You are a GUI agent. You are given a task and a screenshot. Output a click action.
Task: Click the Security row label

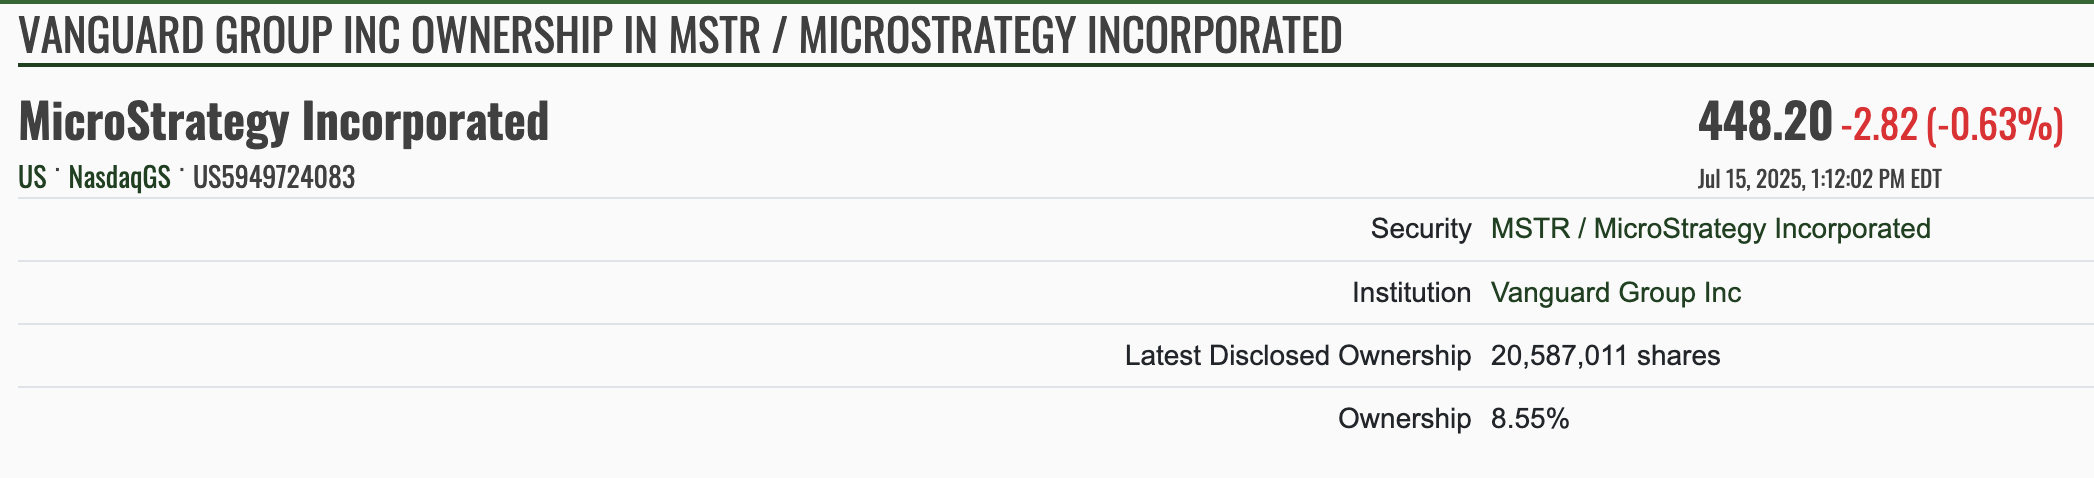coord(1420,229)
